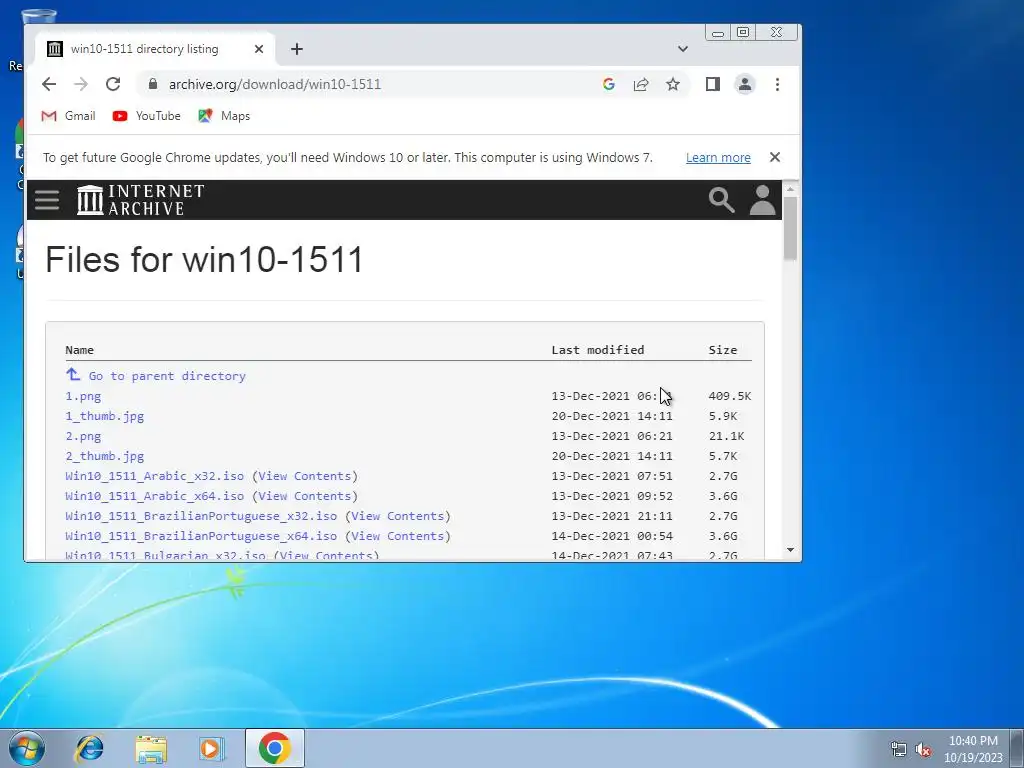Open a new tab with plus button
Image resolution: width=1024 pixels, height=768 pixels.
(x=296, y=49)
